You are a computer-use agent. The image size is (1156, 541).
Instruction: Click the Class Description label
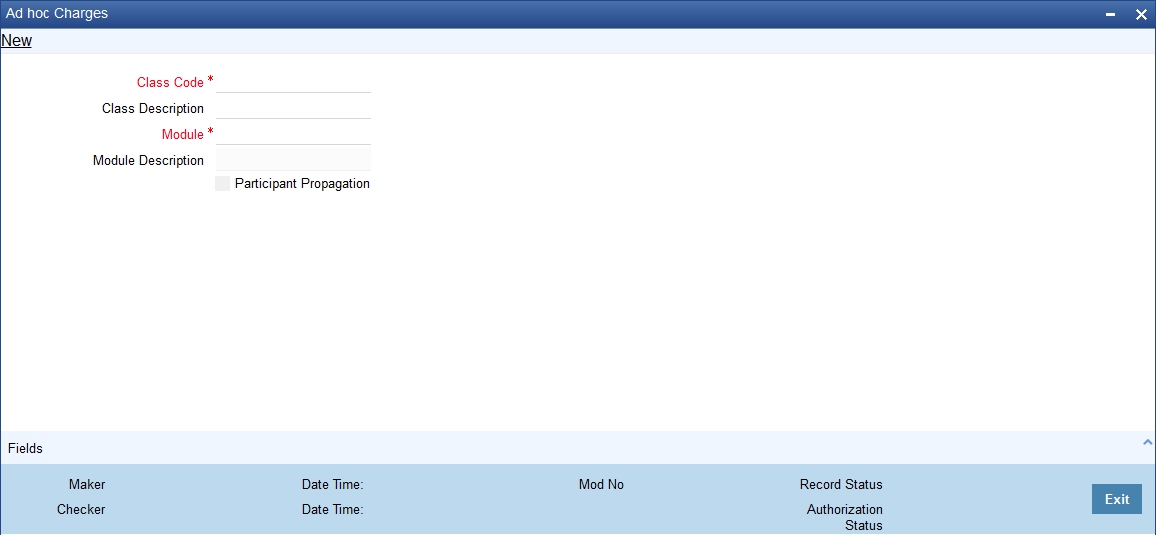[x=153, y=108]
